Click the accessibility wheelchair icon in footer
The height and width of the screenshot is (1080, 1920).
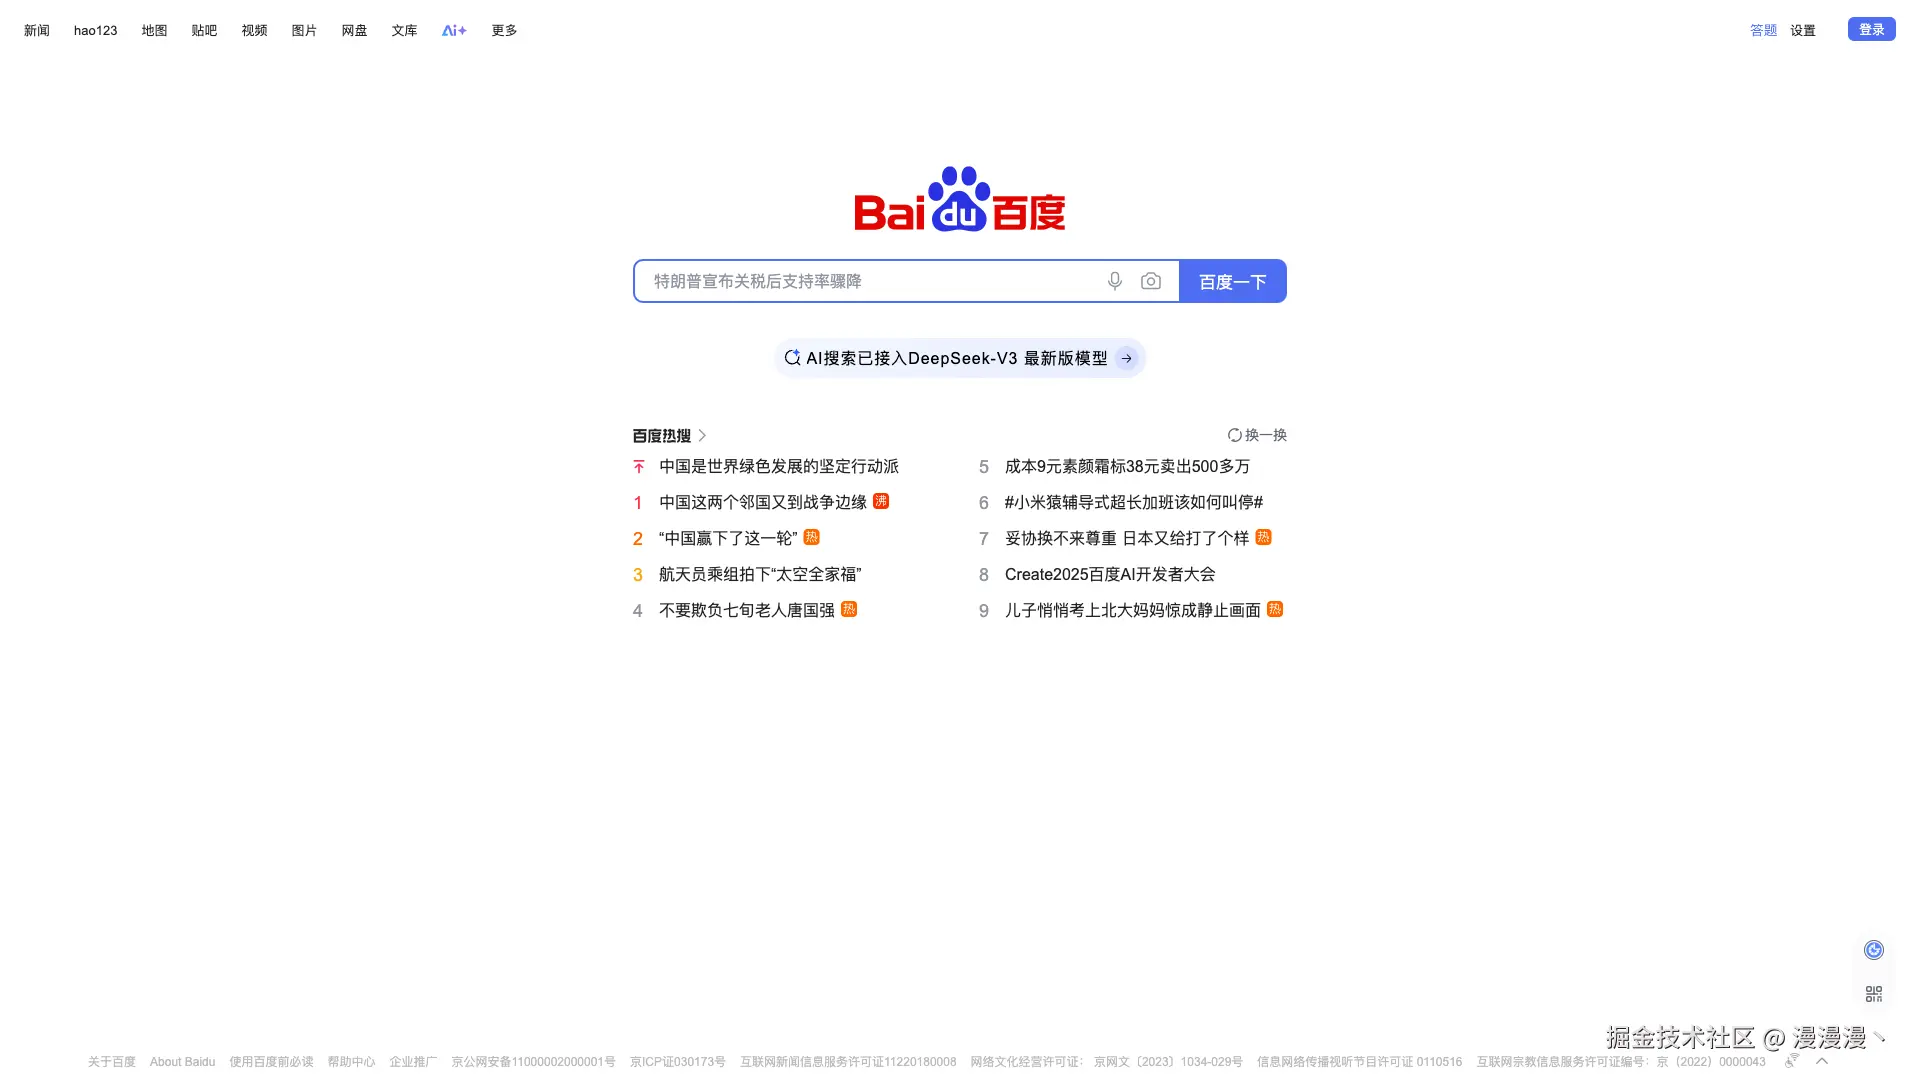click(1792, 1061)
